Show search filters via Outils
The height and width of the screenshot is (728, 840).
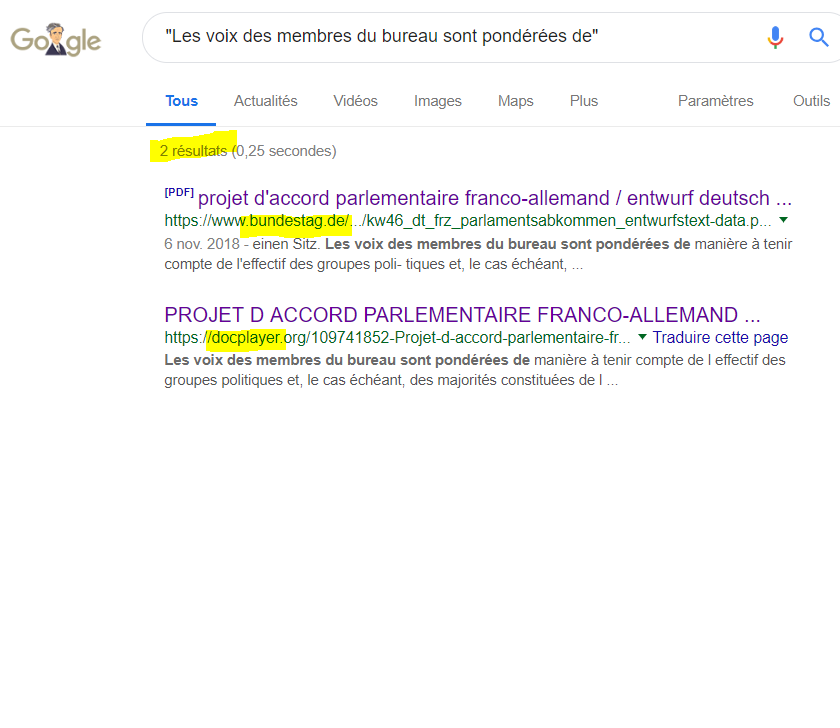[x=811, y=101]
